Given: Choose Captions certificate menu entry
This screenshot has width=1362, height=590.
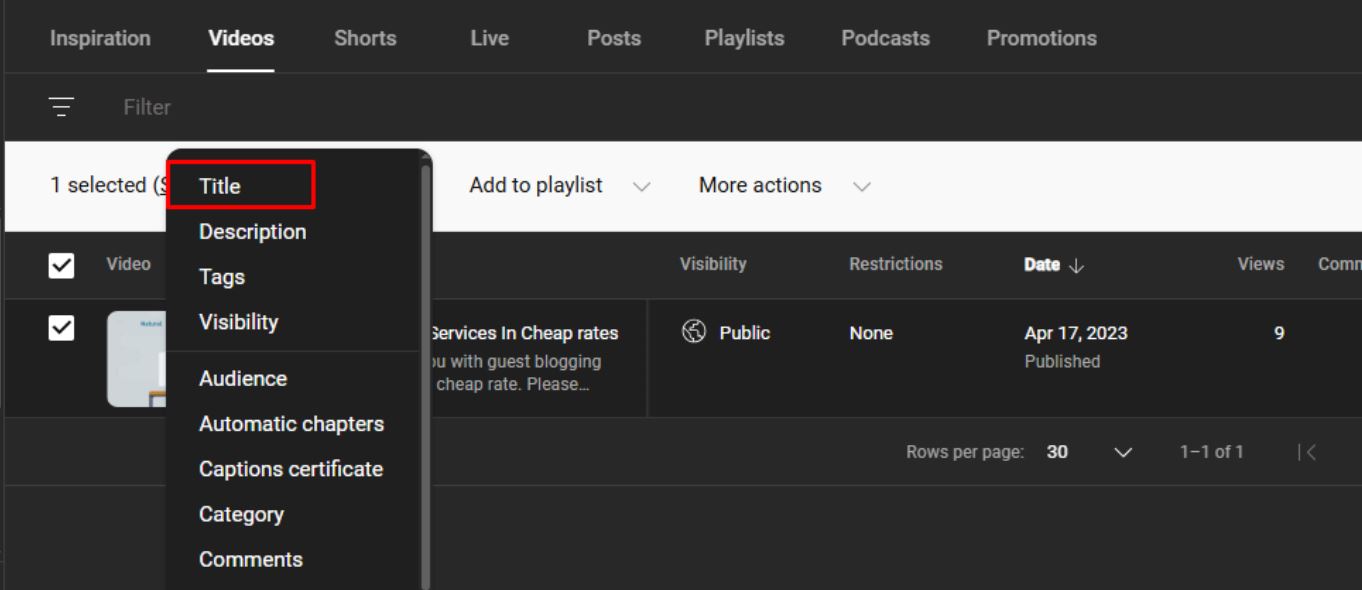Looking at the screenshot, I should (x=293, y=469).
